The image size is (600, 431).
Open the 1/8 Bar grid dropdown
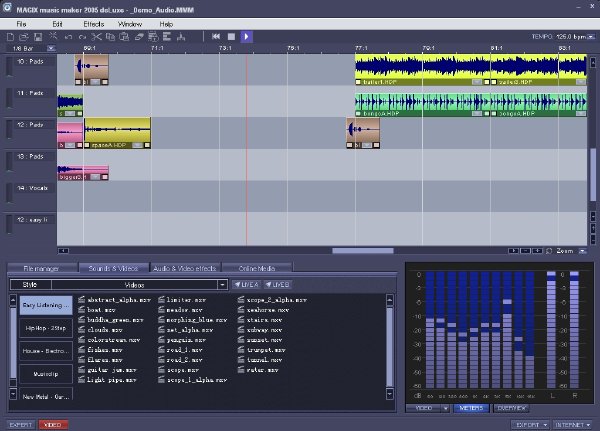point(51,48)
